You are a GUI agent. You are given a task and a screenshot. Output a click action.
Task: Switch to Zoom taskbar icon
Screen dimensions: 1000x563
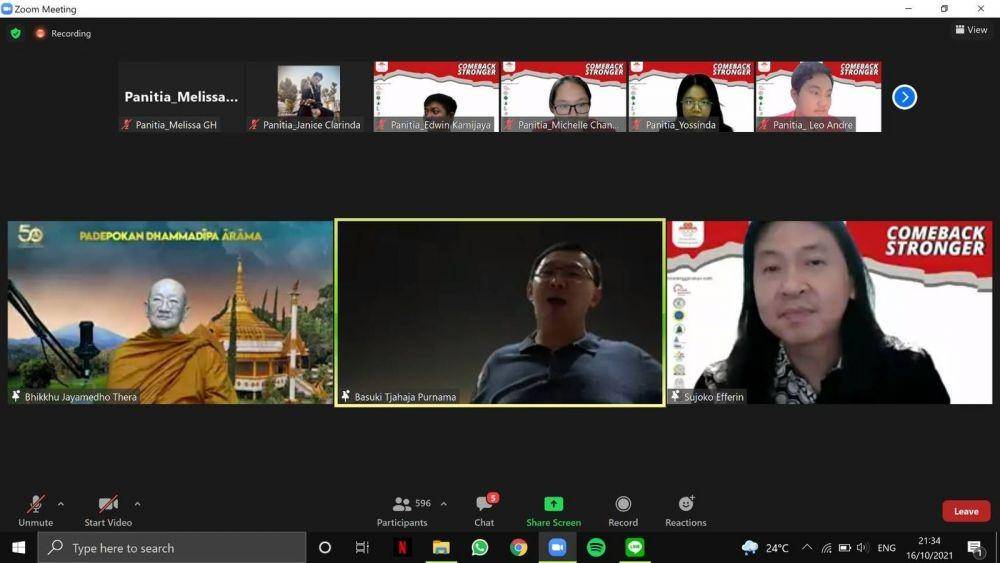tap(557, 548)
